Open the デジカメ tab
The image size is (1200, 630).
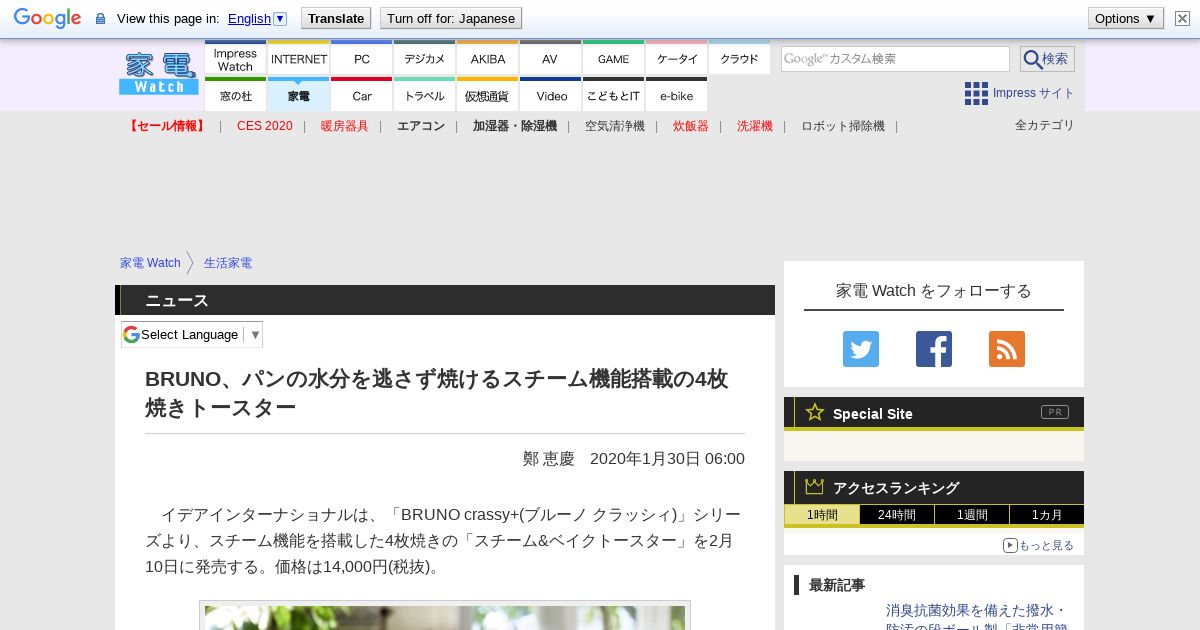[x=424, y=58]
